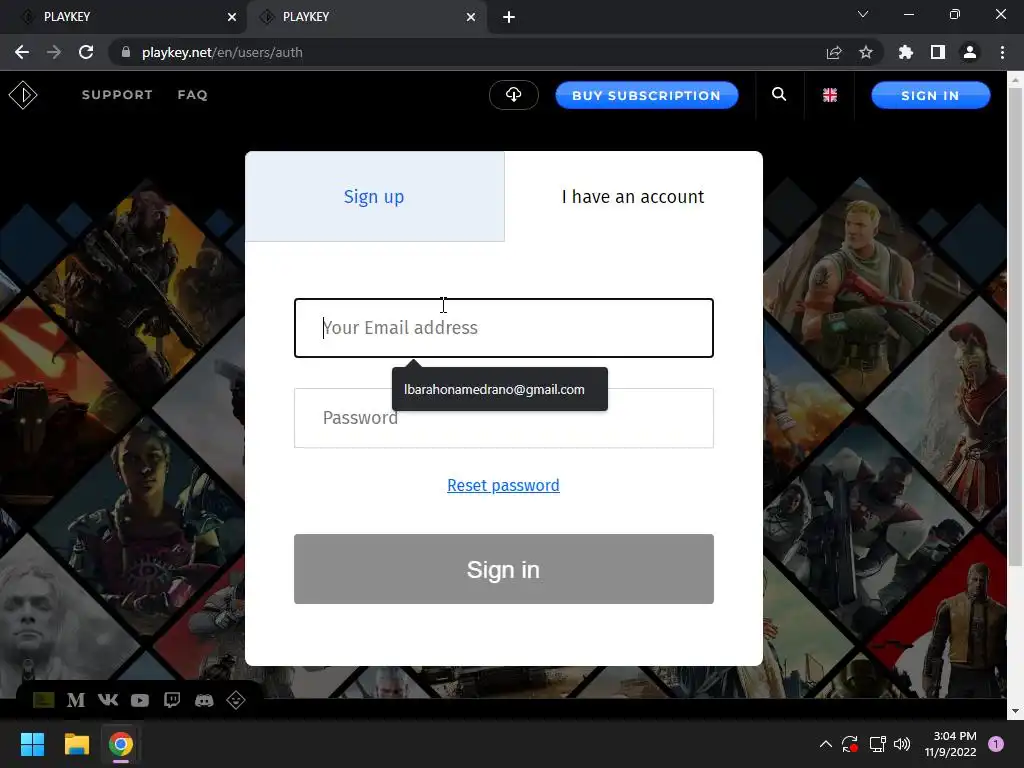Close the second PLAYKEY tab
The height and width of the screenshot is (768, 1024).
[471, 17]
